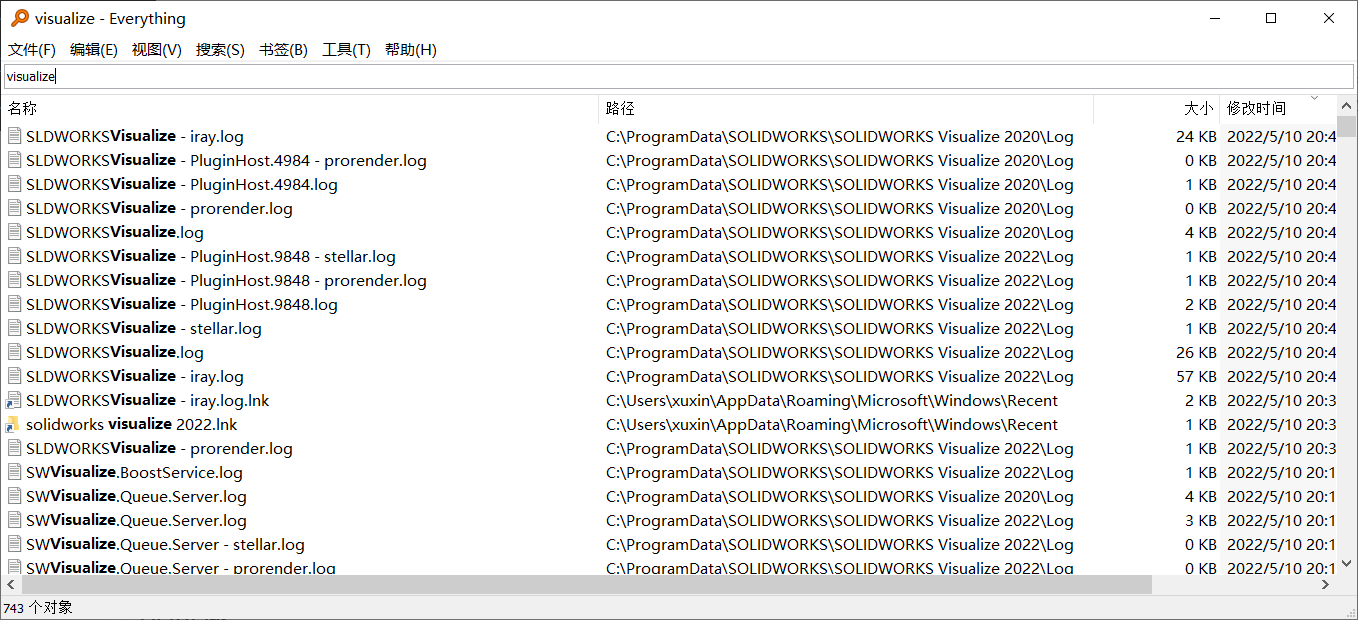1358x620 pixels.
Task: Click file icon of the 26 KB SLDWORKSVisualize.log
Action: 14,352
